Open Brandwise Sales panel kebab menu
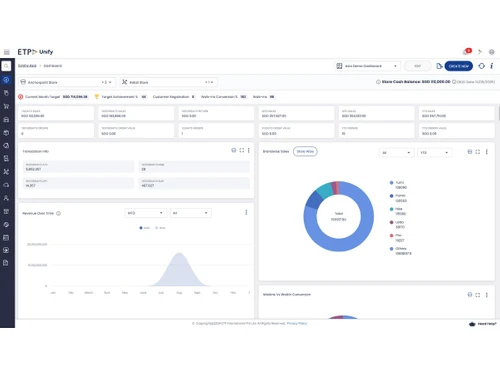Image resolution: width=500 pixels, height=375 pixels. (x=487, y=152)
